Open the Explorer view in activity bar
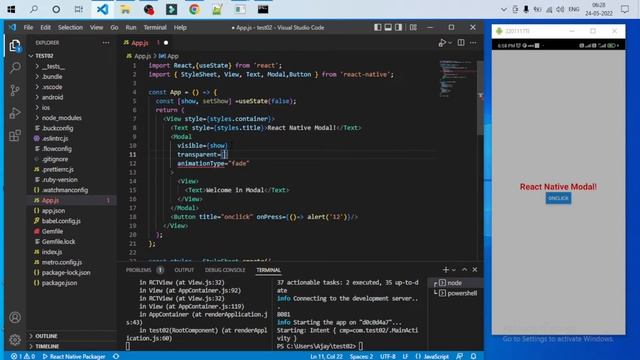 tap(15, 45)
